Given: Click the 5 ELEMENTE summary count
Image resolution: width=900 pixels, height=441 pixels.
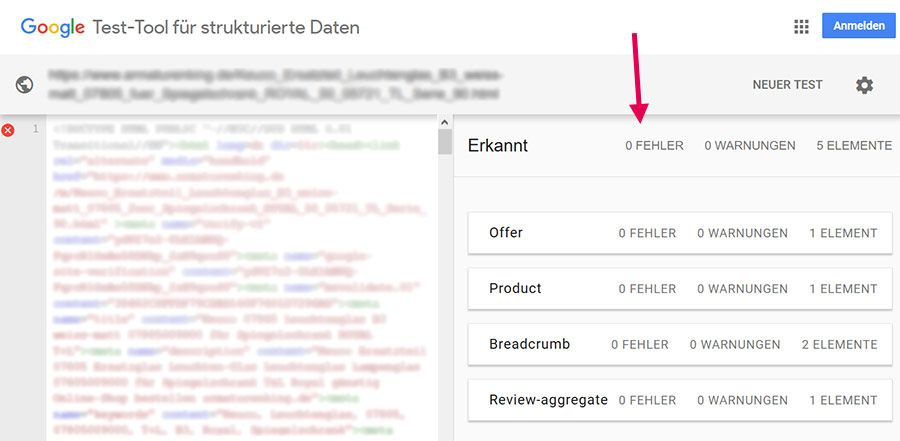Looking at the screenshot, I should (x=854, y=146).
